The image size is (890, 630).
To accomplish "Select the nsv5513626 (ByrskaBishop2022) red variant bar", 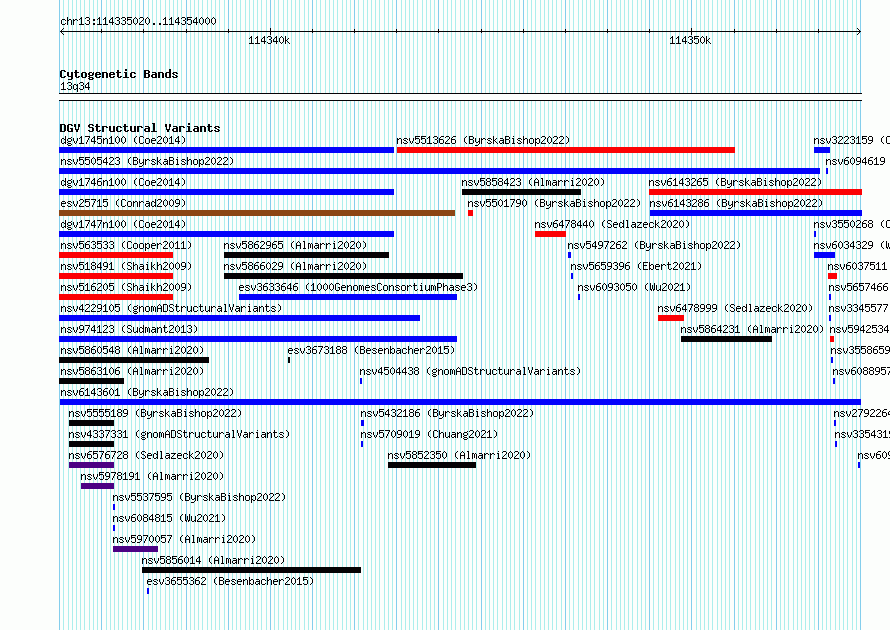I will tap(565, 150).
